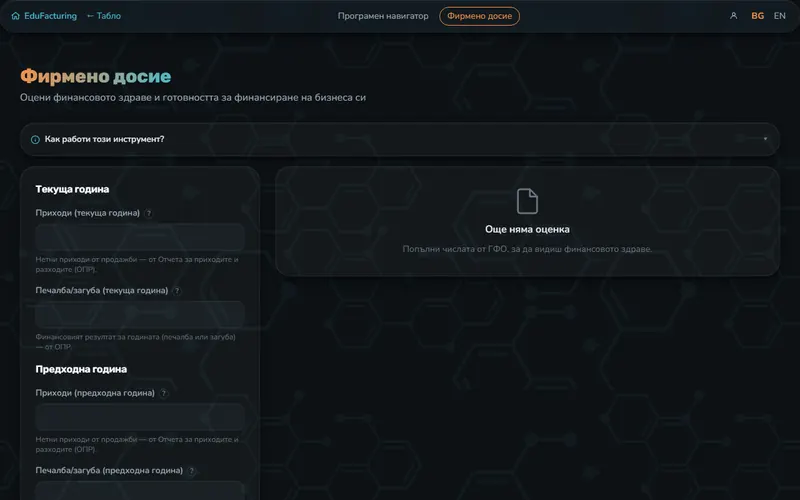The width and height of the screenshot is (800, 500).
Task: Click the Как работи този инструмент? text
Action: pyautogui.click(x=104, y=139)
